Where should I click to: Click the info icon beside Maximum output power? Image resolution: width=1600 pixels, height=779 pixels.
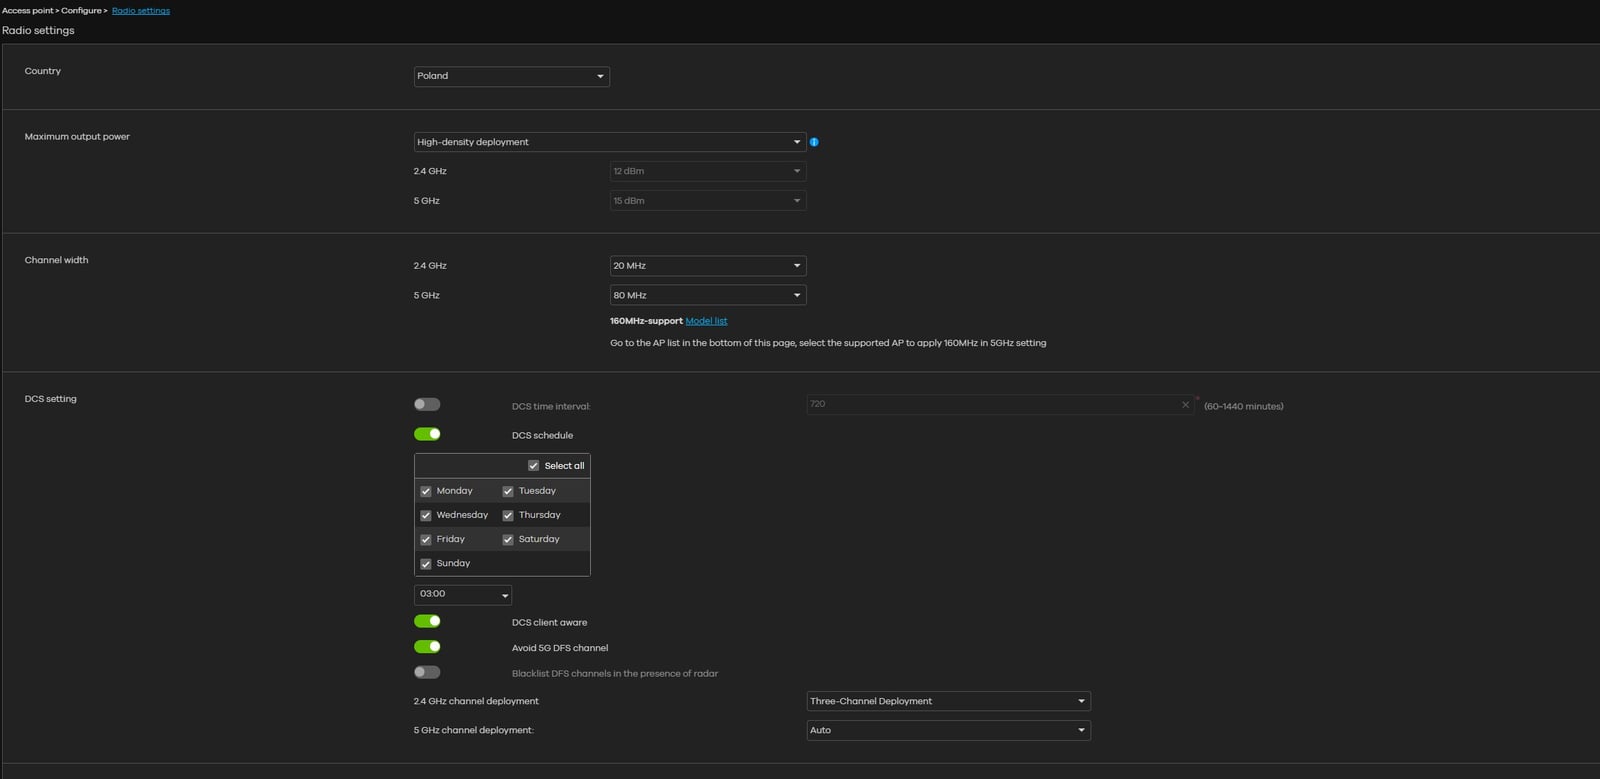point(814,142)
